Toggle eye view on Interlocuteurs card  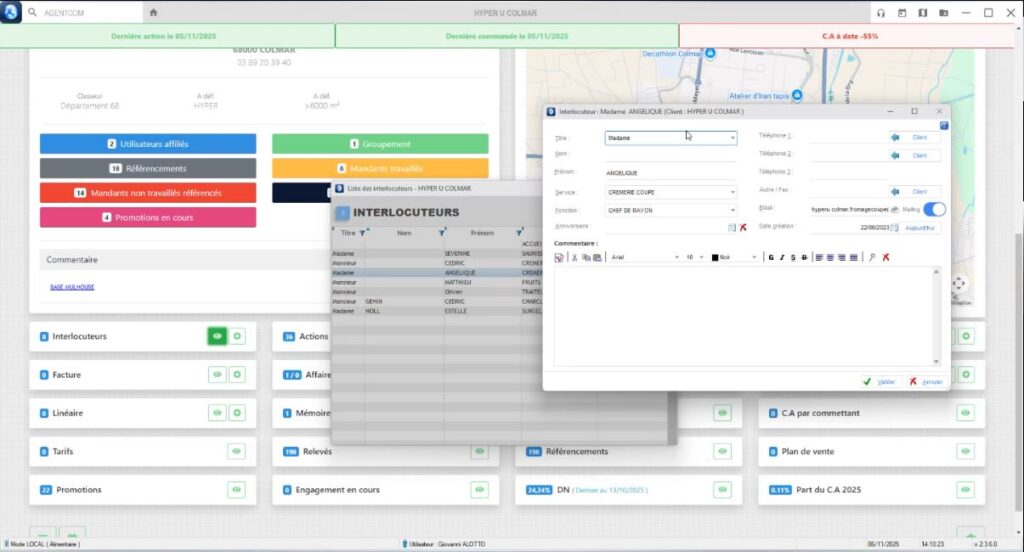click(x=217, y=336)
